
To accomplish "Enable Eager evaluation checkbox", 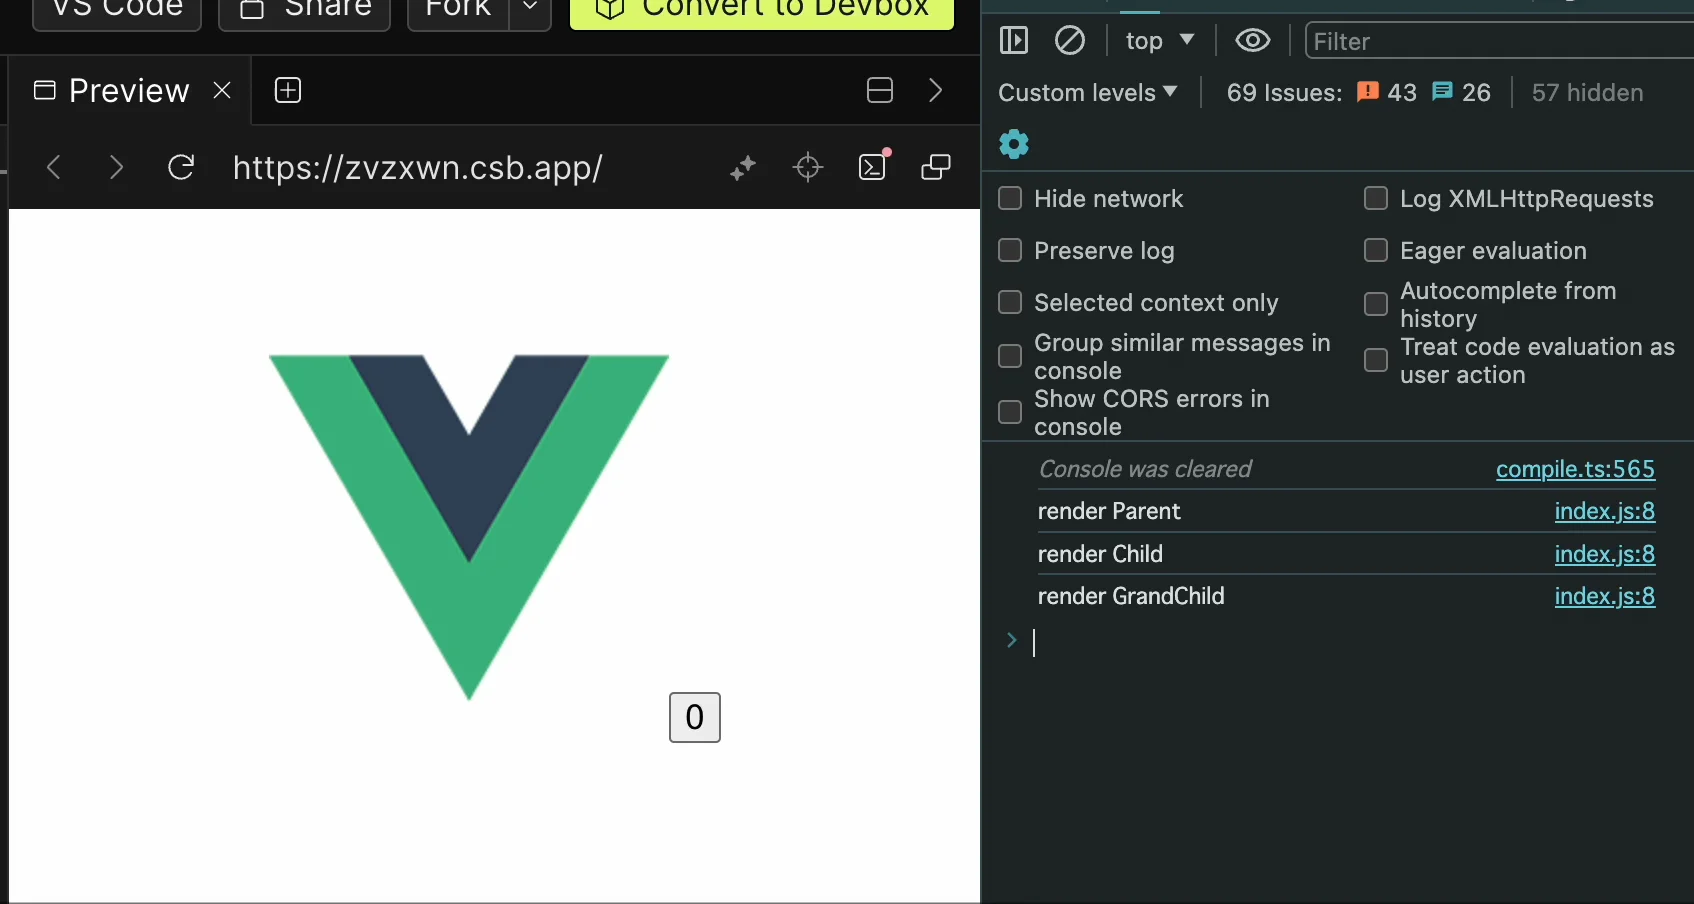I will click(x=1376, y=250).
